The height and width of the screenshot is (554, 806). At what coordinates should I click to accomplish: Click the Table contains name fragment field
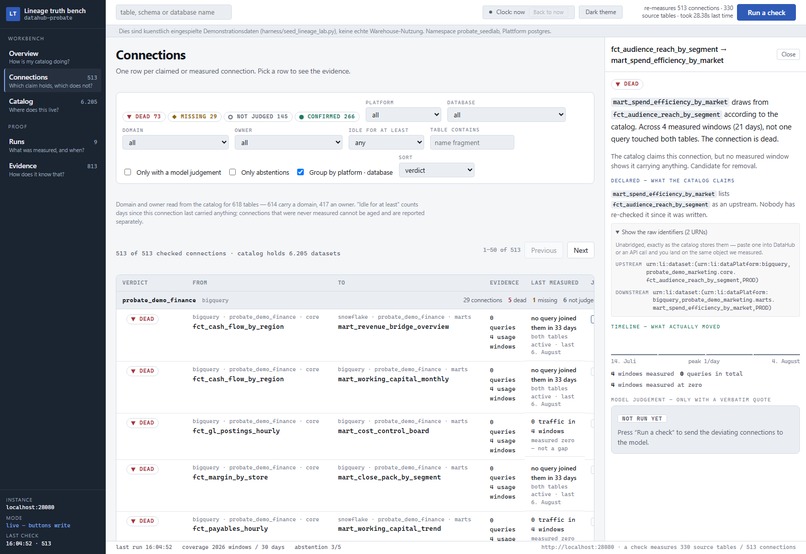tap(472, 142)
